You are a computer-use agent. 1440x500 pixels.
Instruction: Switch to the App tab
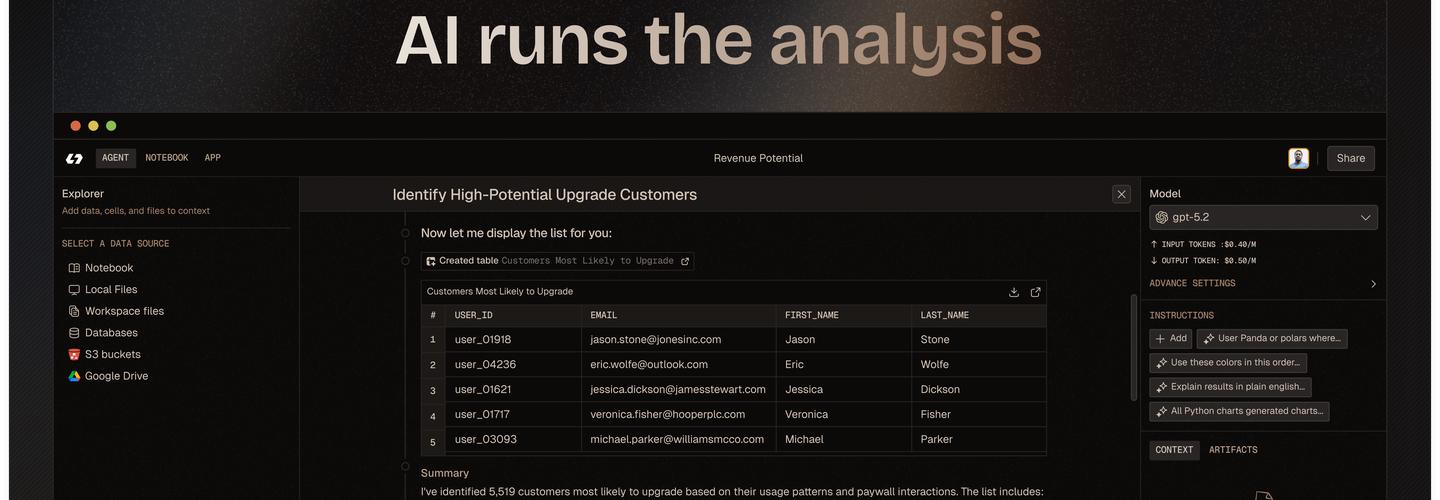(212, 158)
